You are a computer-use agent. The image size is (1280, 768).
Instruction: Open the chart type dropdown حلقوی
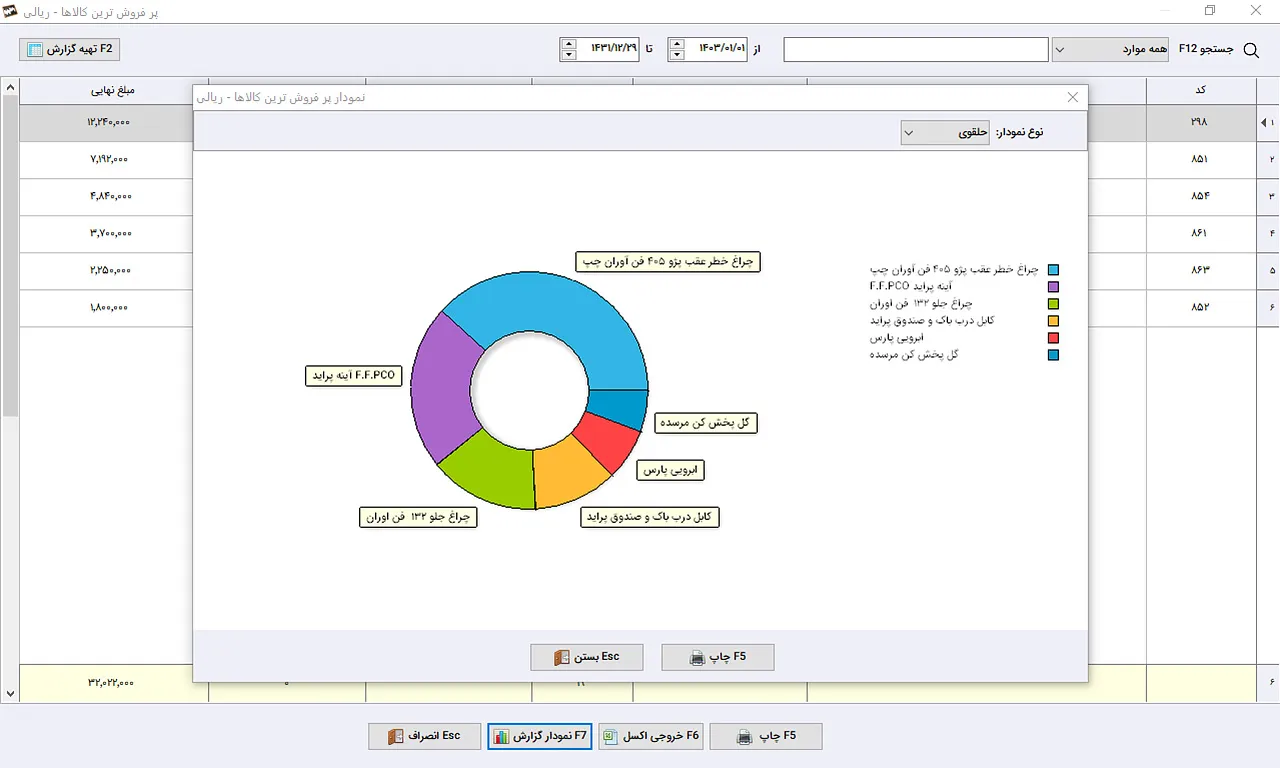[x=946, y=132]
